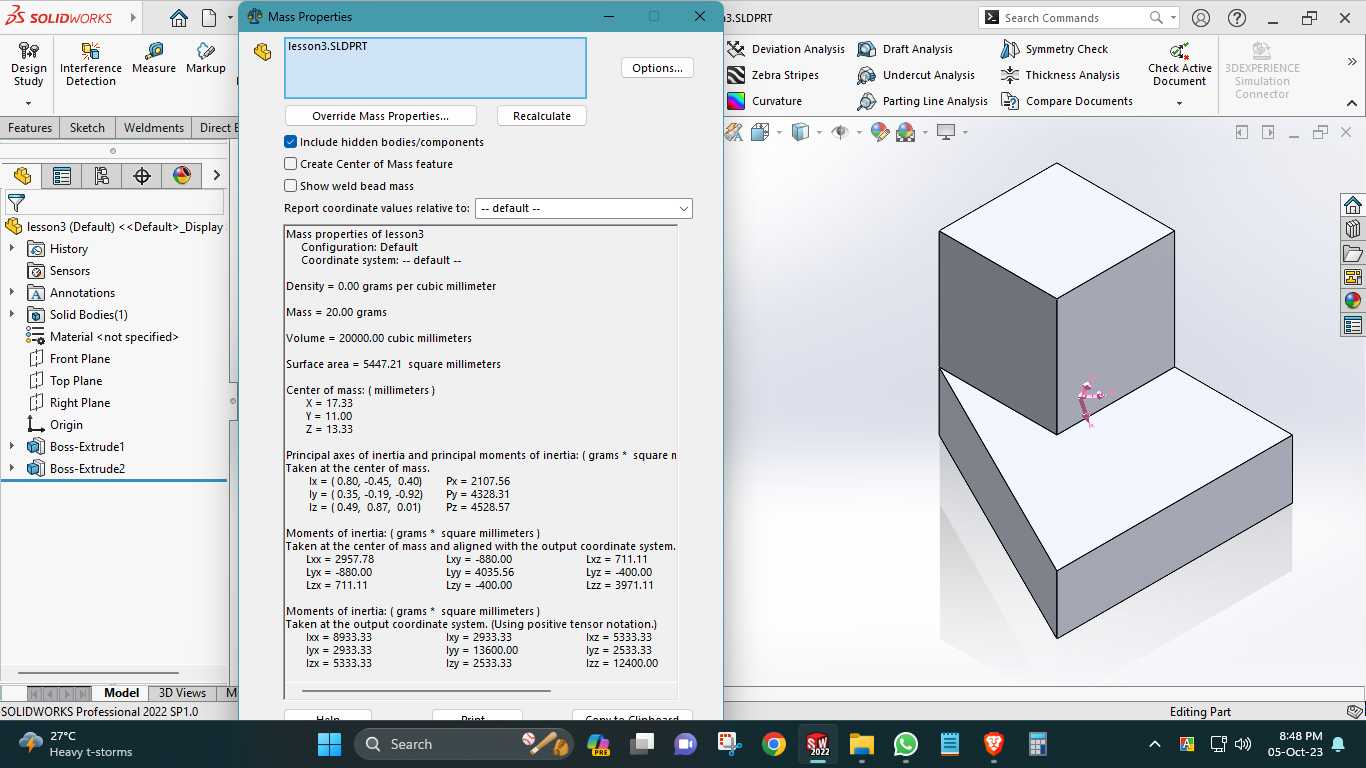The image size is (1366, 768).
Task: Switch to the Features ribbon tab
Action: [30, 128]
